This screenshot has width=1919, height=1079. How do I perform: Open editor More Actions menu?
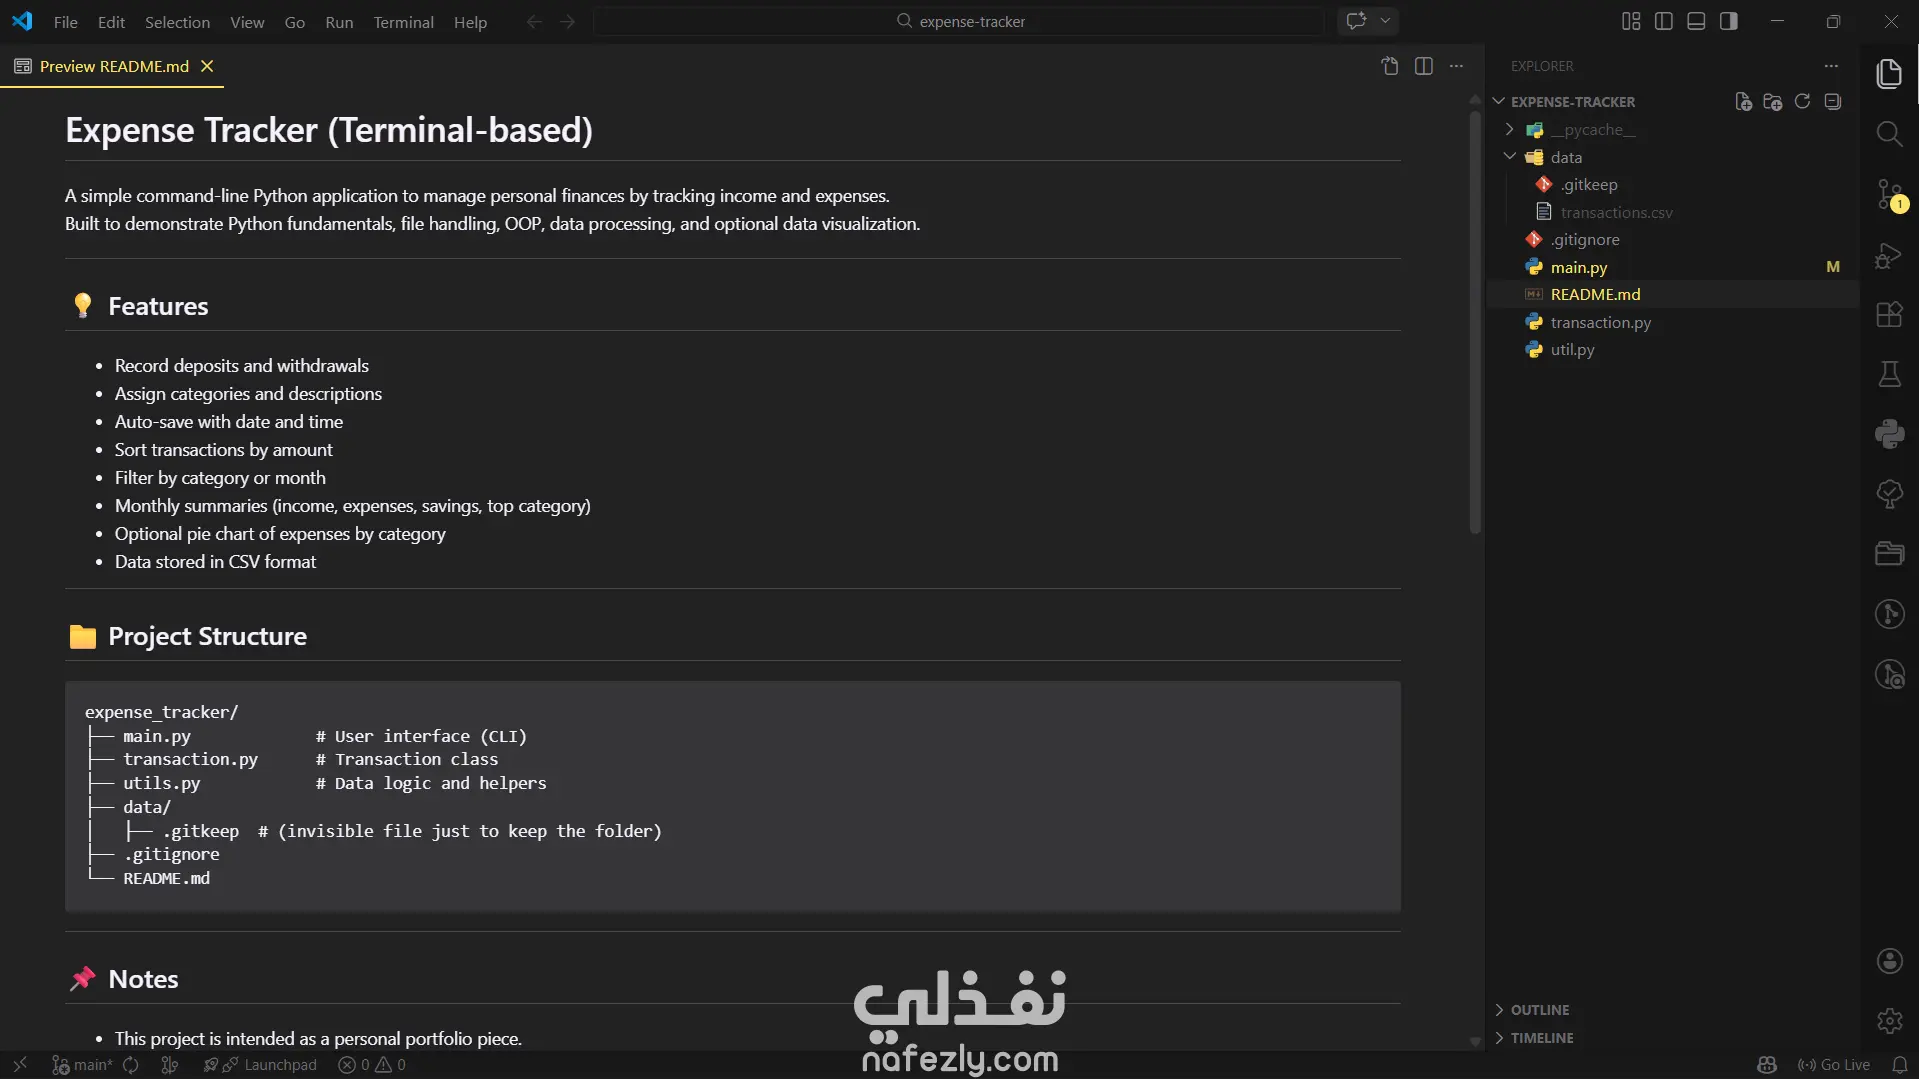[1456, 66]
